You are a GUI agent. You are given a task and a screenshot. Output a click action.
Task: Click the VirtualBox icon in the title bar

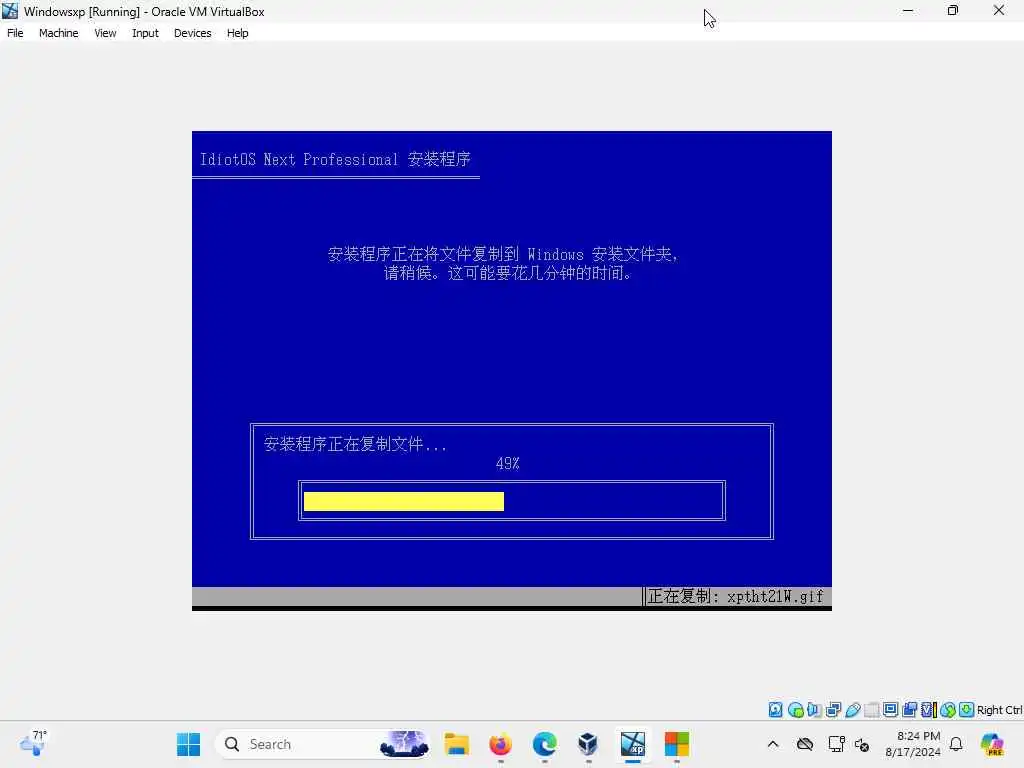pyautogui.click(x=10, y=11)
